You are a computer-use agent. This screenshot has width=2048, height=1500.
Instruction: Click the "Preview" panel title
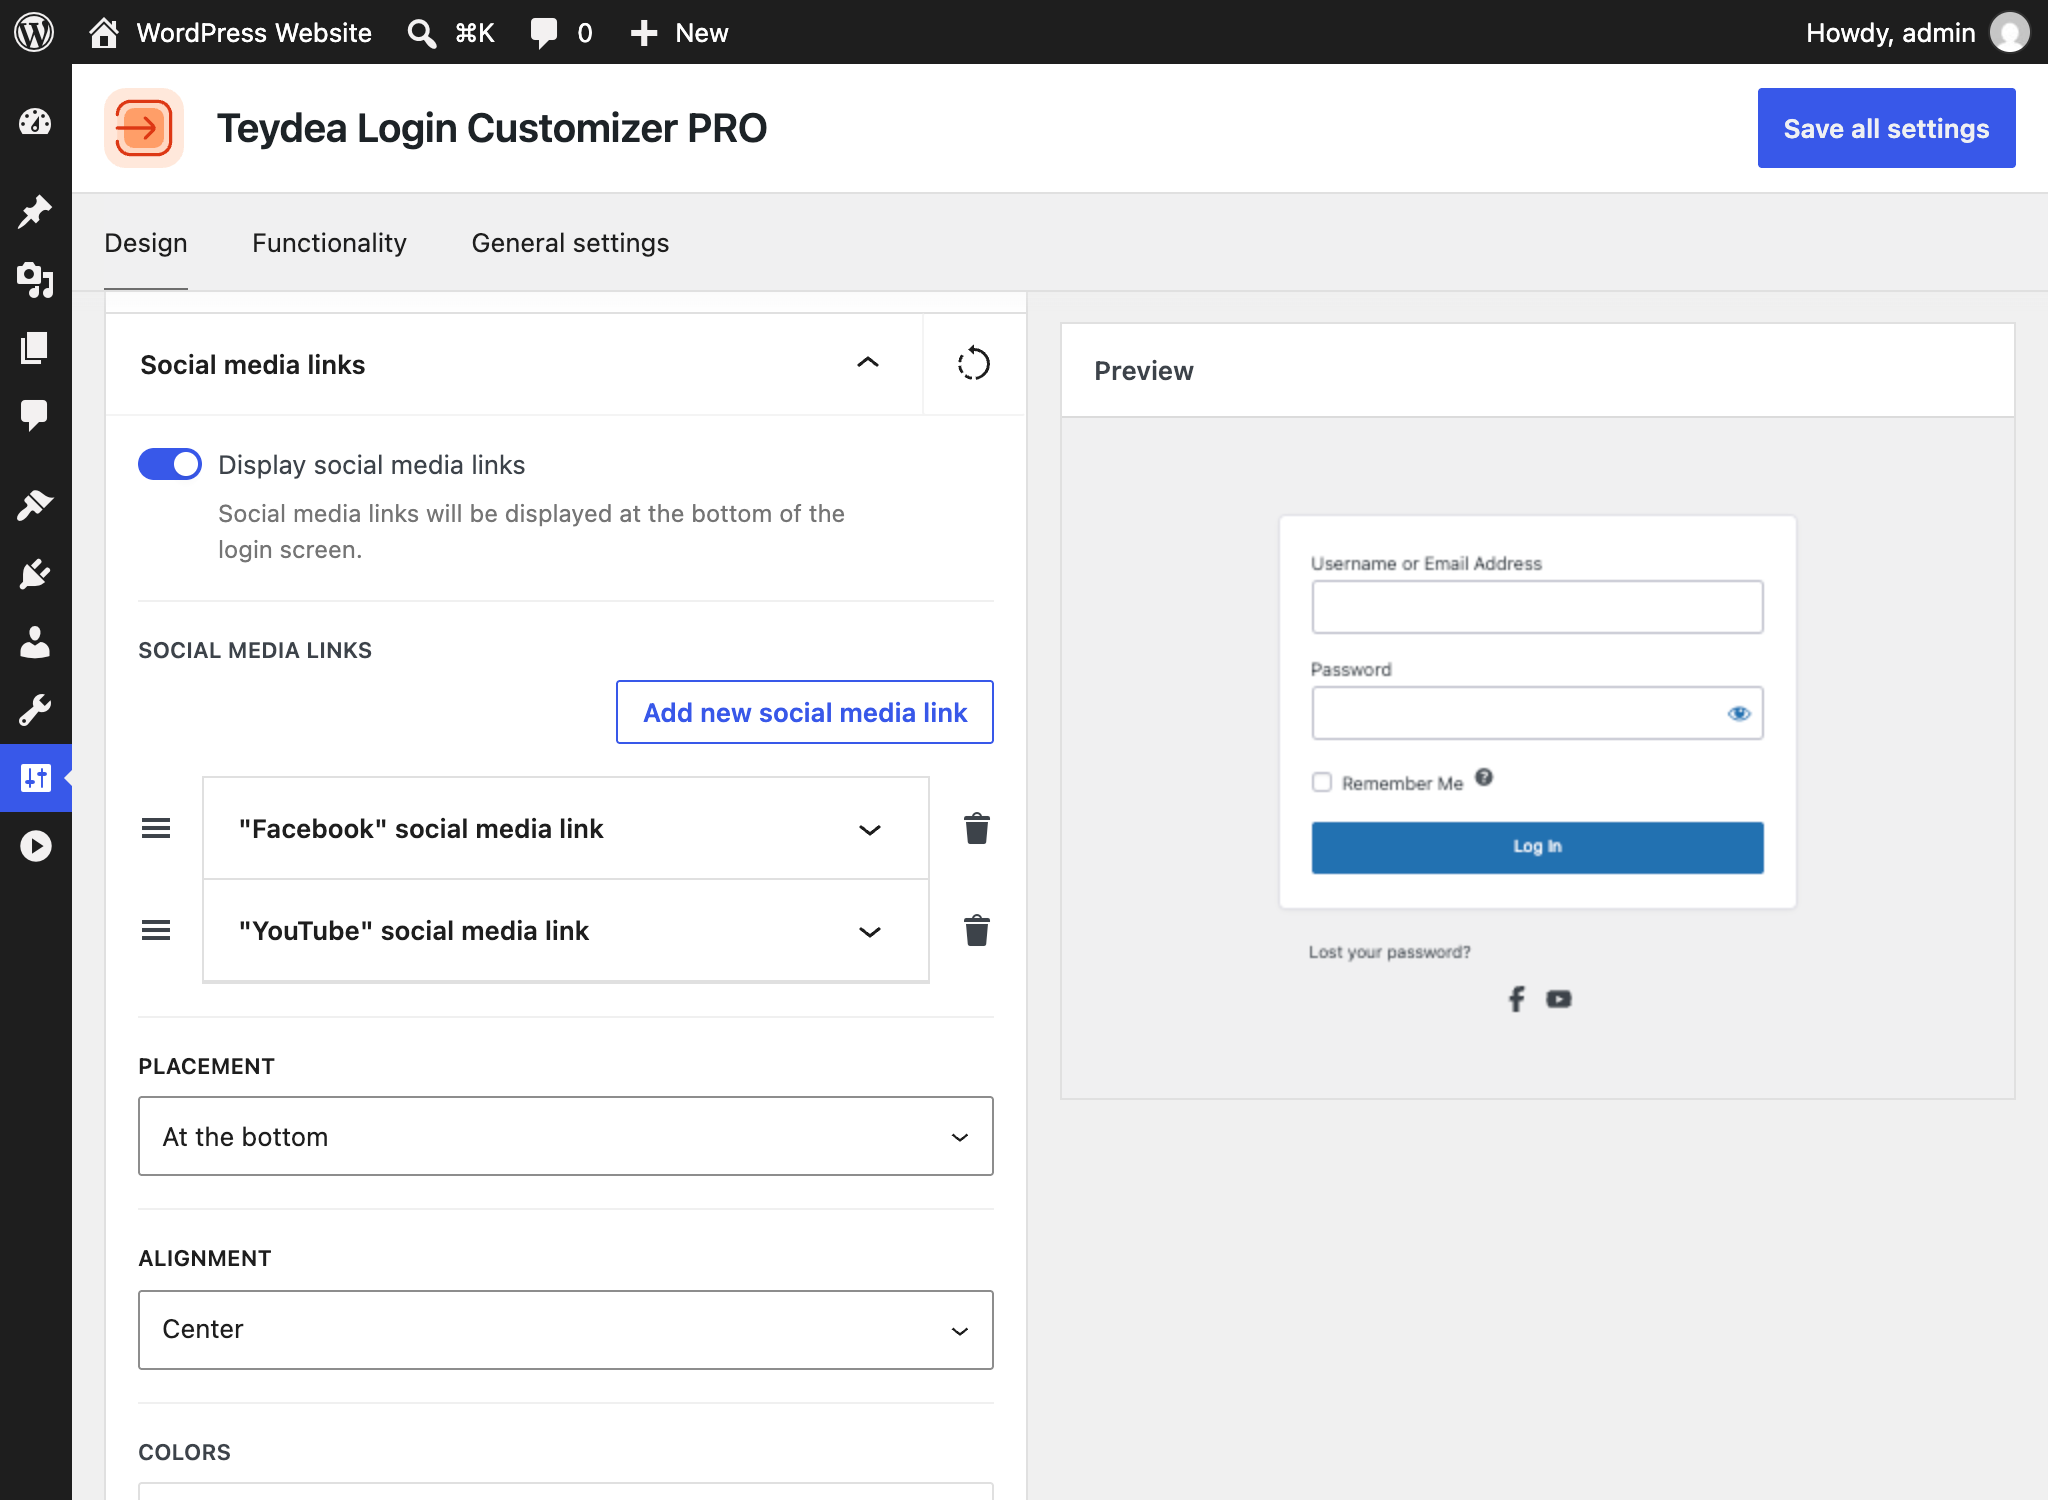1143,371
